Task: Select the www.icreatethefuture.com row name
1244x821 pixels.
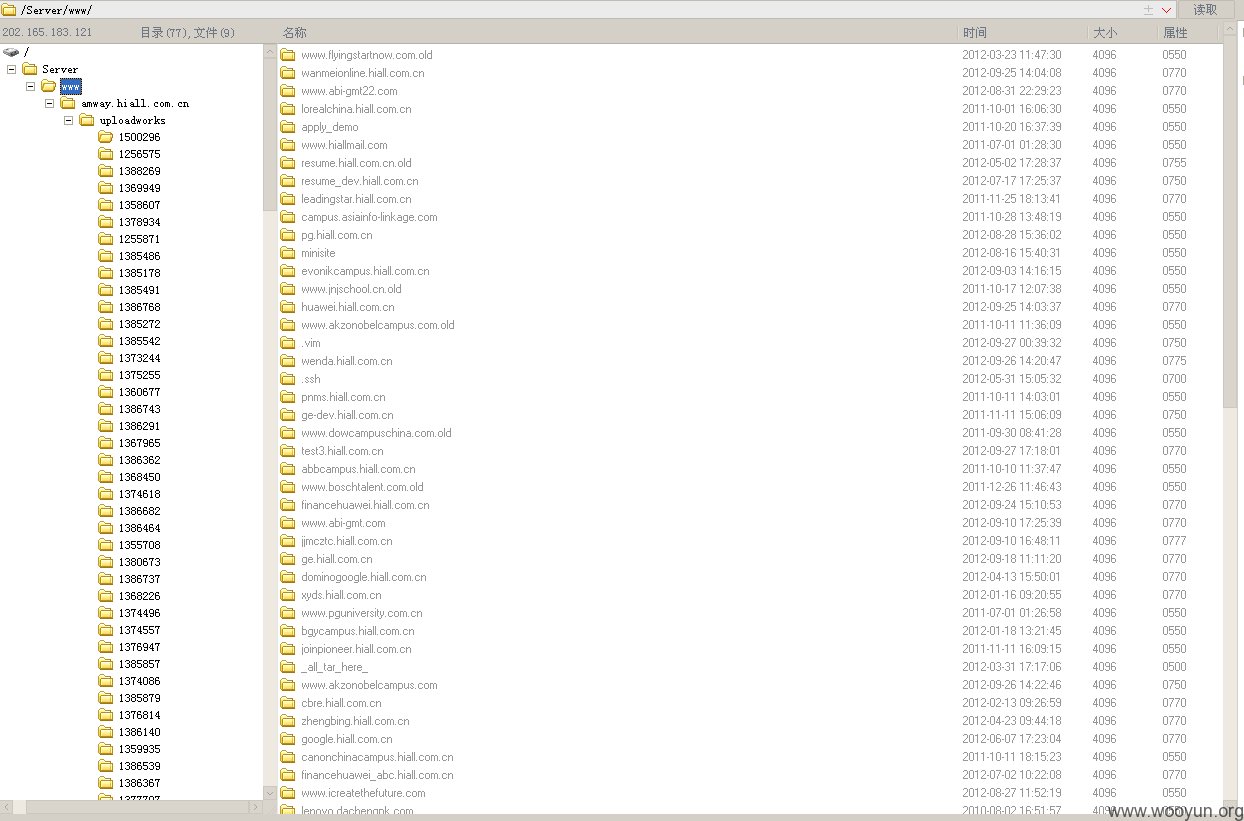Action: [x=363, y=793]
